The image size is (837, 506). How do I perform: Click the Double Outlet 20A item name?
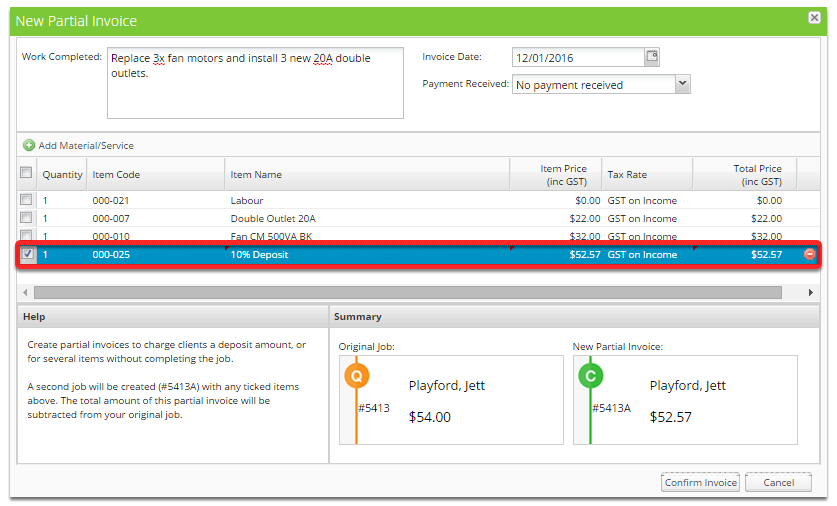273,219
